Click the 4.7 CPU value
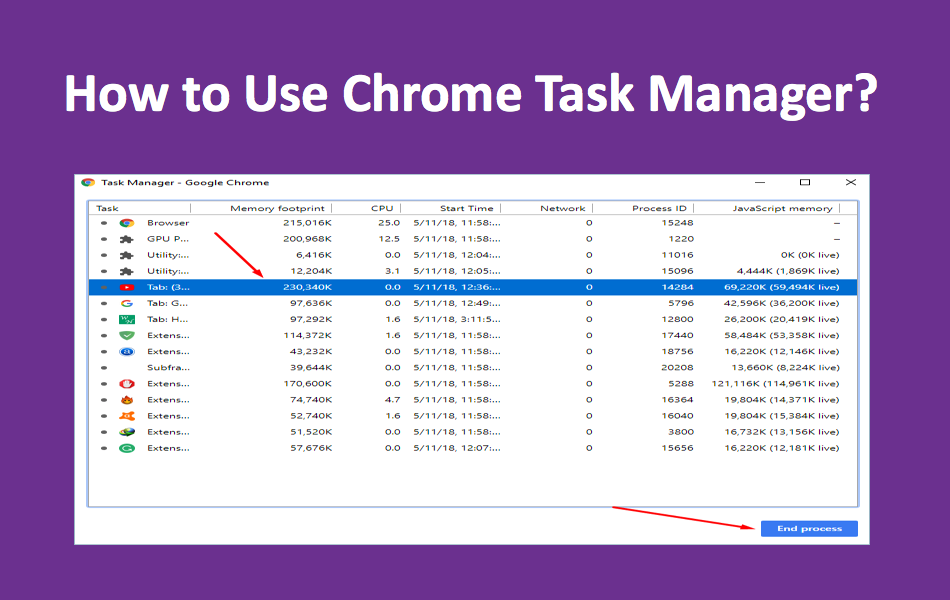This screenshot has height=600, width=950. coord(392,400)
